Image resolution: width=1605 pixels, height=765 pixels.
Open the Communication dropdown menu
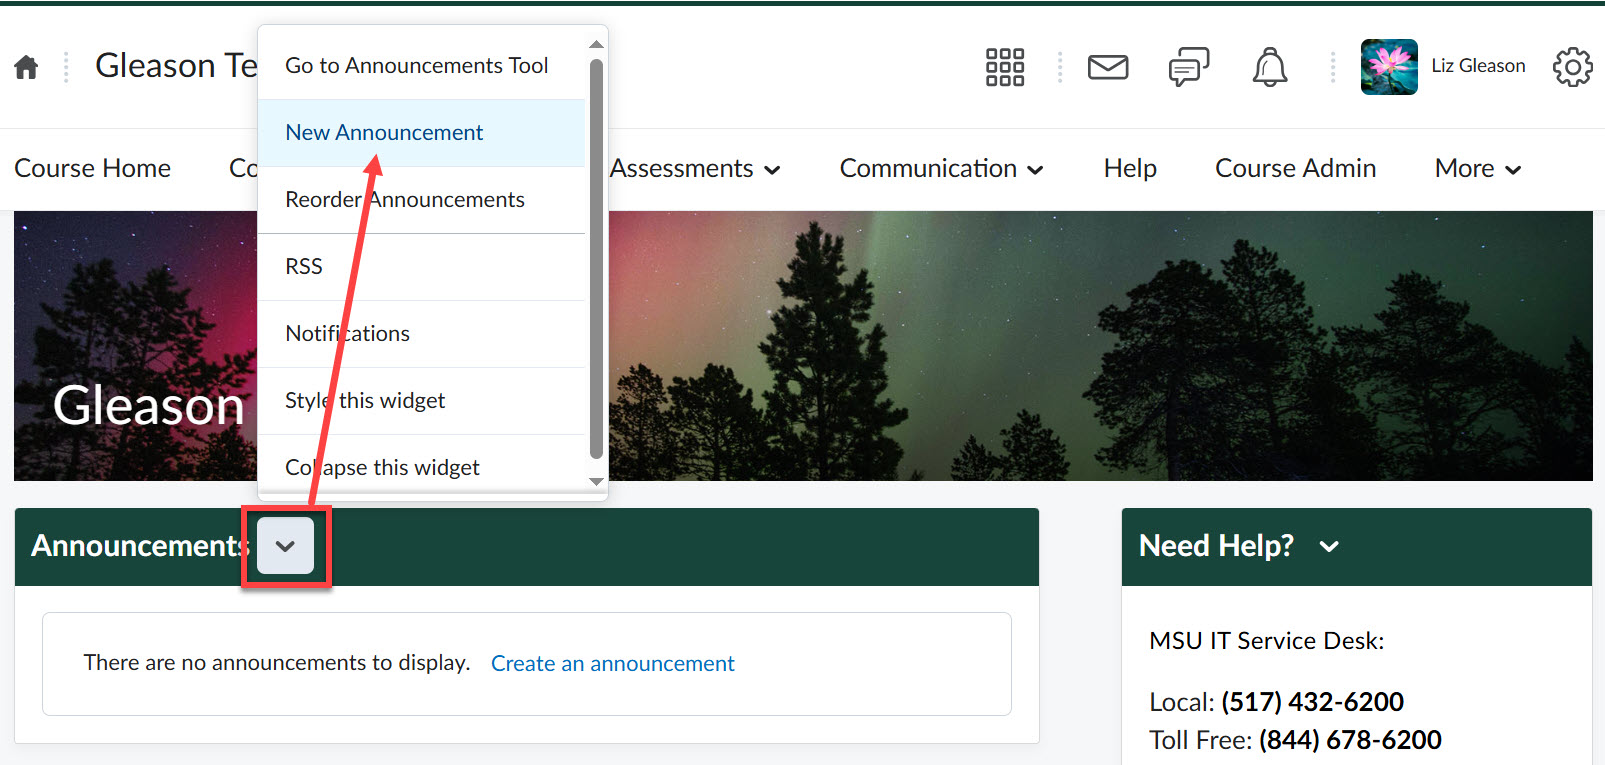coord(941,169)
